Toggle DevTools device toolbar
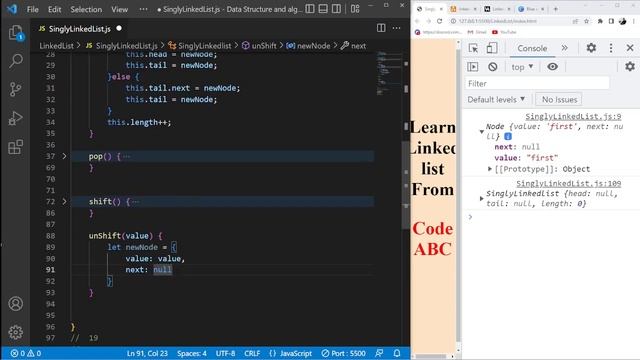The image size is (640, 360). pos(492,48)
